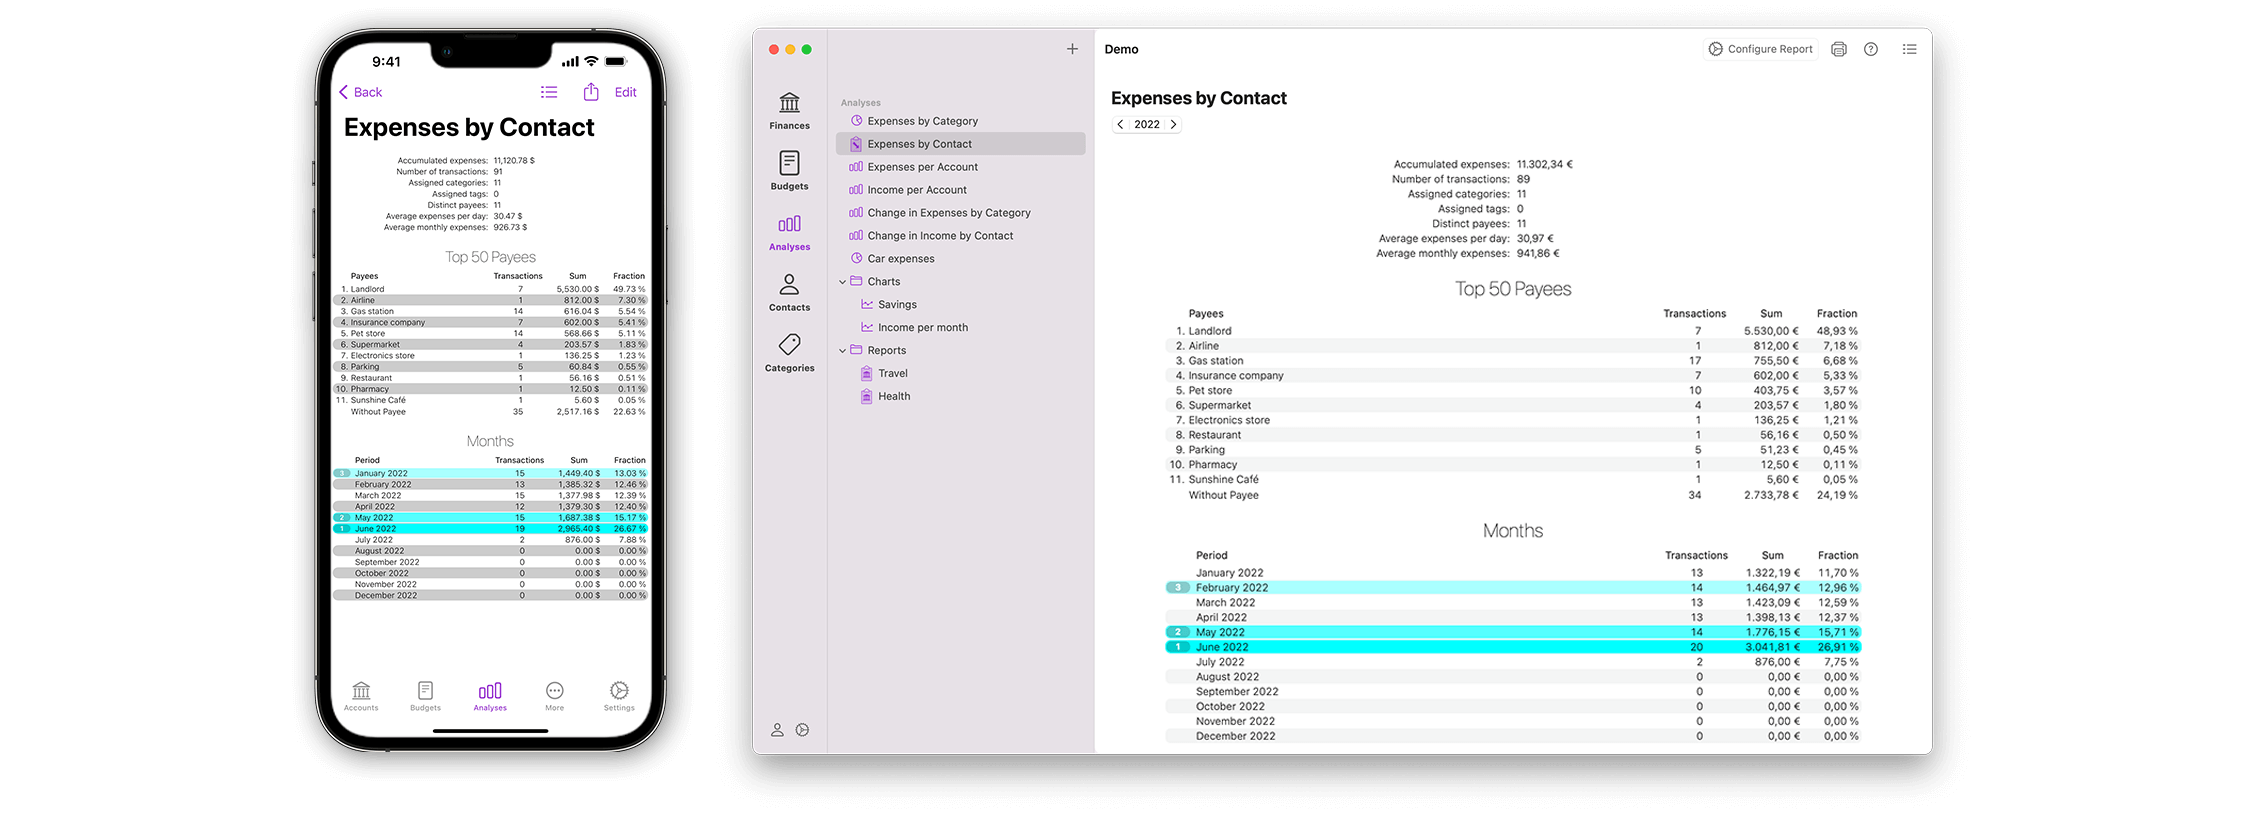Select December 2022 row in Mac report
The image size is (2250, 818).
1513,736
